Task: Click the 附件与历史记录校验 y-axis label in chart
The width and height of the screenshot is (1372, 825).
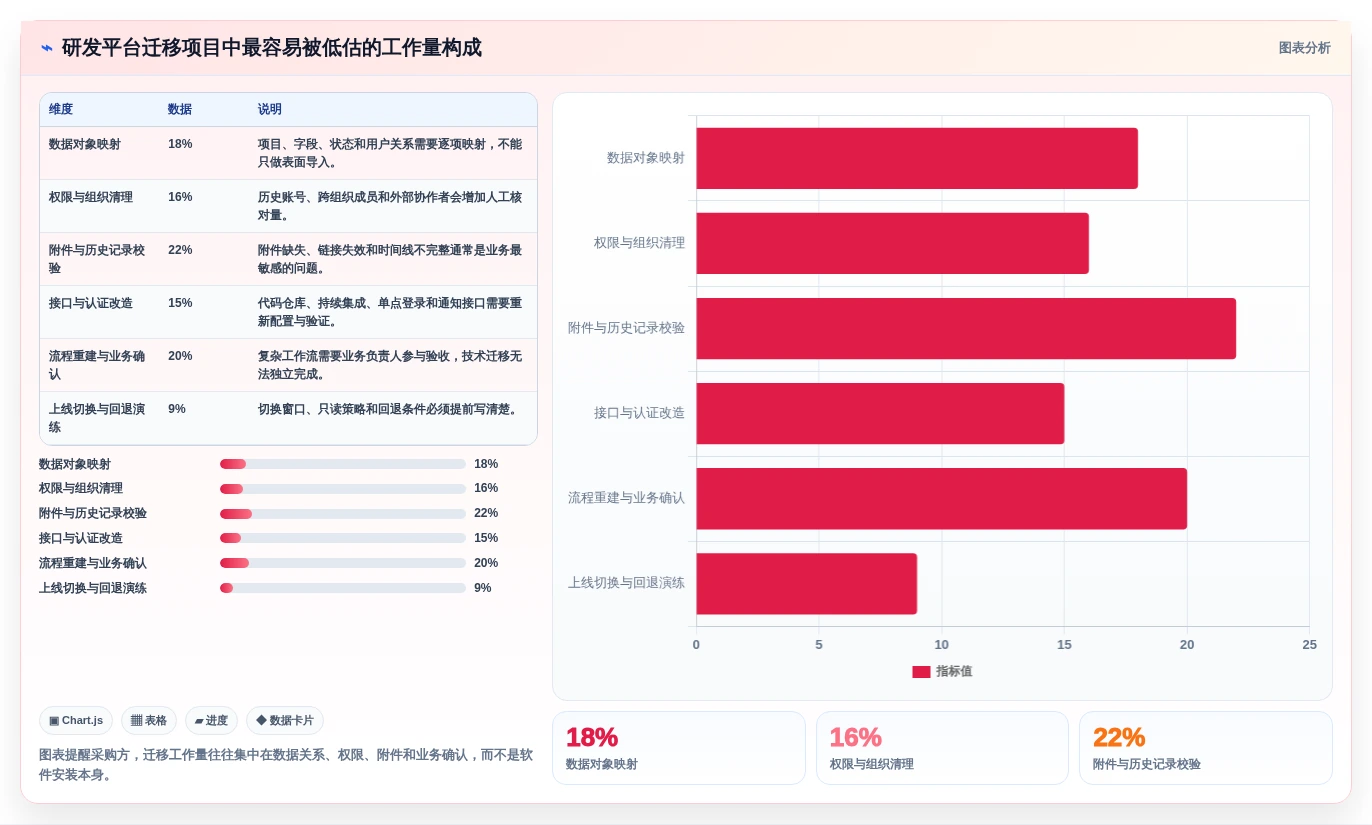Action: coord(627,328)
